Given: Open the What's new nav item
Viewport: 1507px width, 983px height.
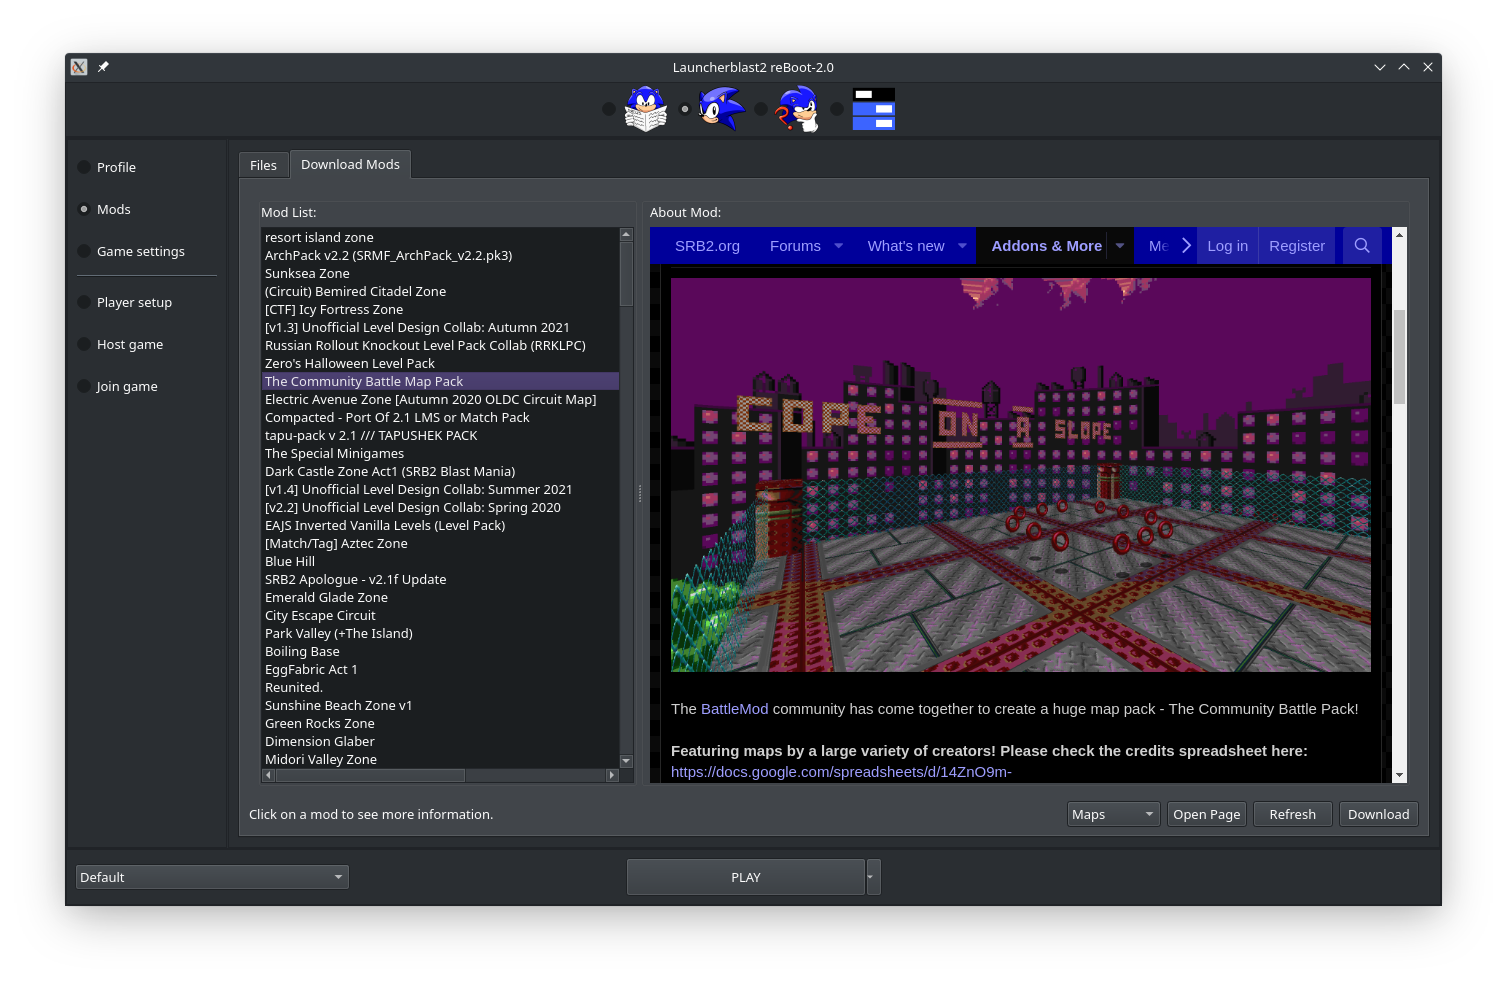Looking at the screenshot, I should pyautogui.click(x=906, y=246).
